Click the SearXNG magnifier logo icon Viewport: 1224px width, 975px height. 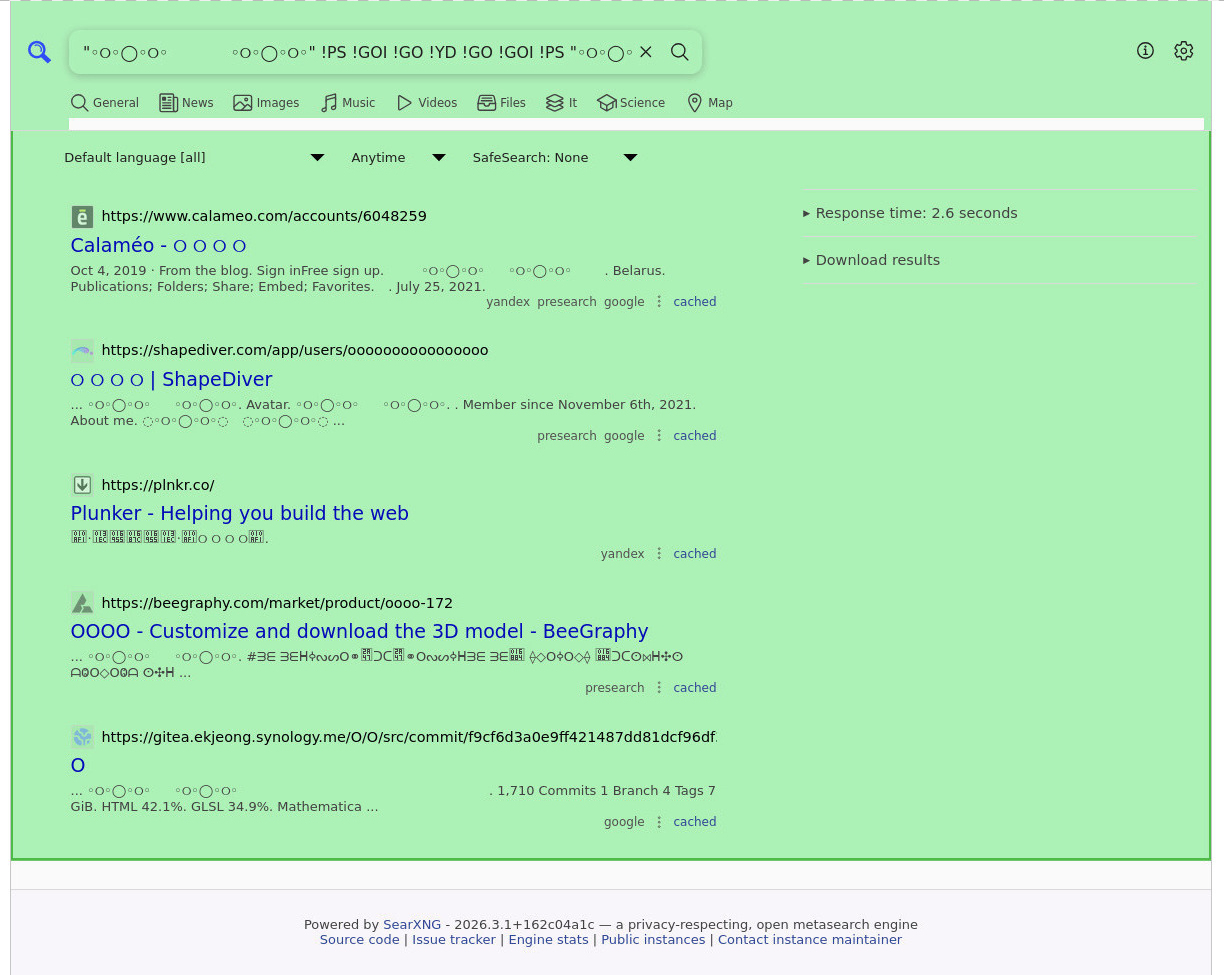[39, 52]
